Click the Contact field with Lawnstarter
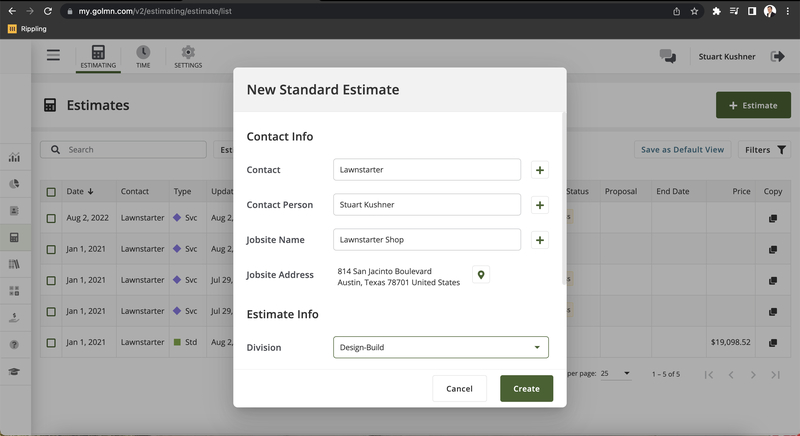The width and height of the screenshot is (800, 436). point(427,169)
